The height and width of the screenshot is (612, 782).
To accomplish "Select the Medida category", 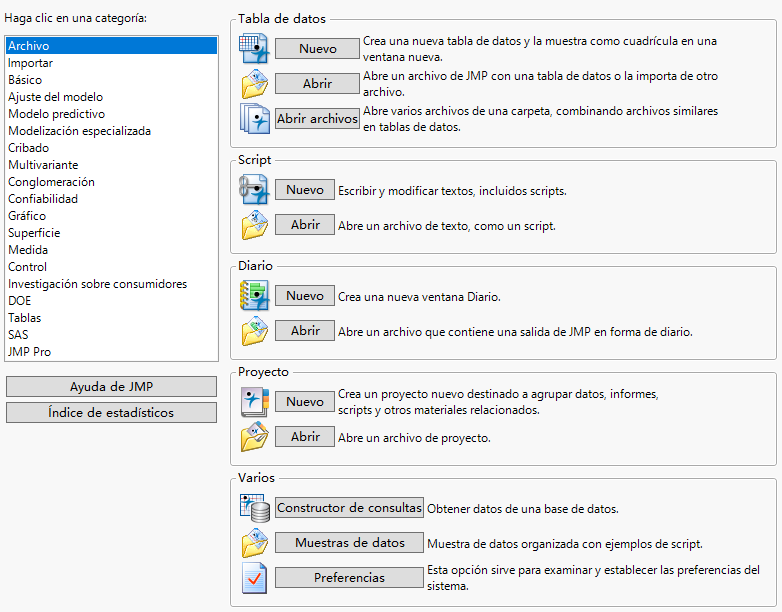I will click(x=112, y=249).
